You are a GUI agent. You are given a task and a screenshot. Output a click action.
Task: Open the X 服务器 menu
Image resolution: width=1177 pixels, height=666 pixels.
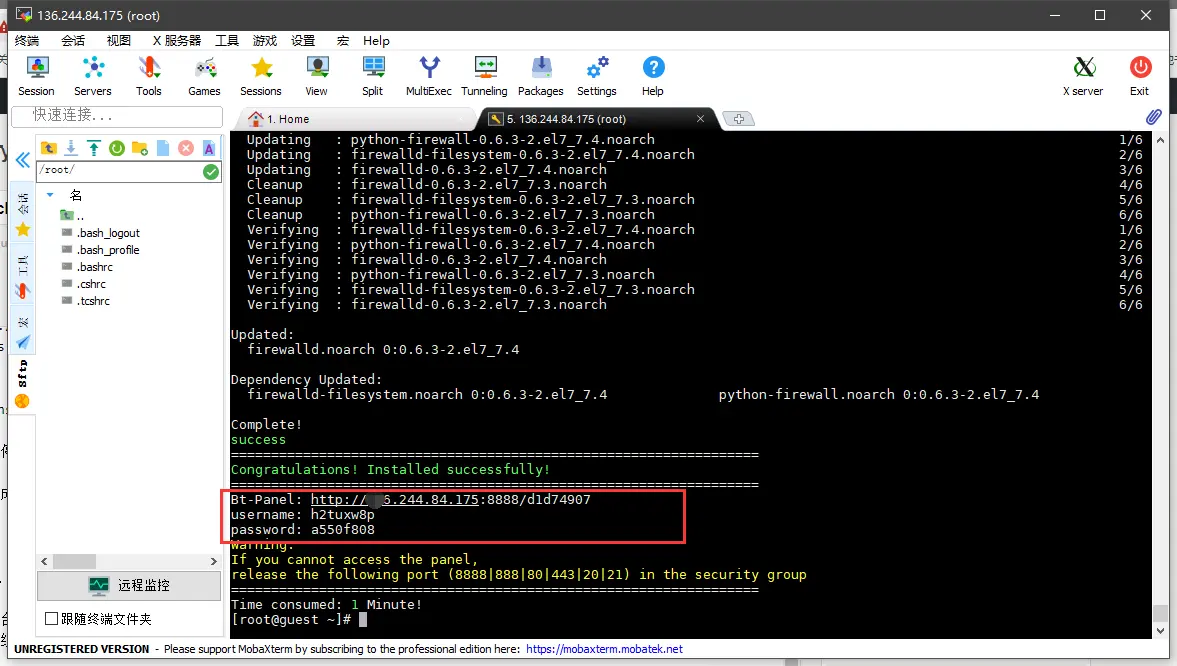pos(176,41)
